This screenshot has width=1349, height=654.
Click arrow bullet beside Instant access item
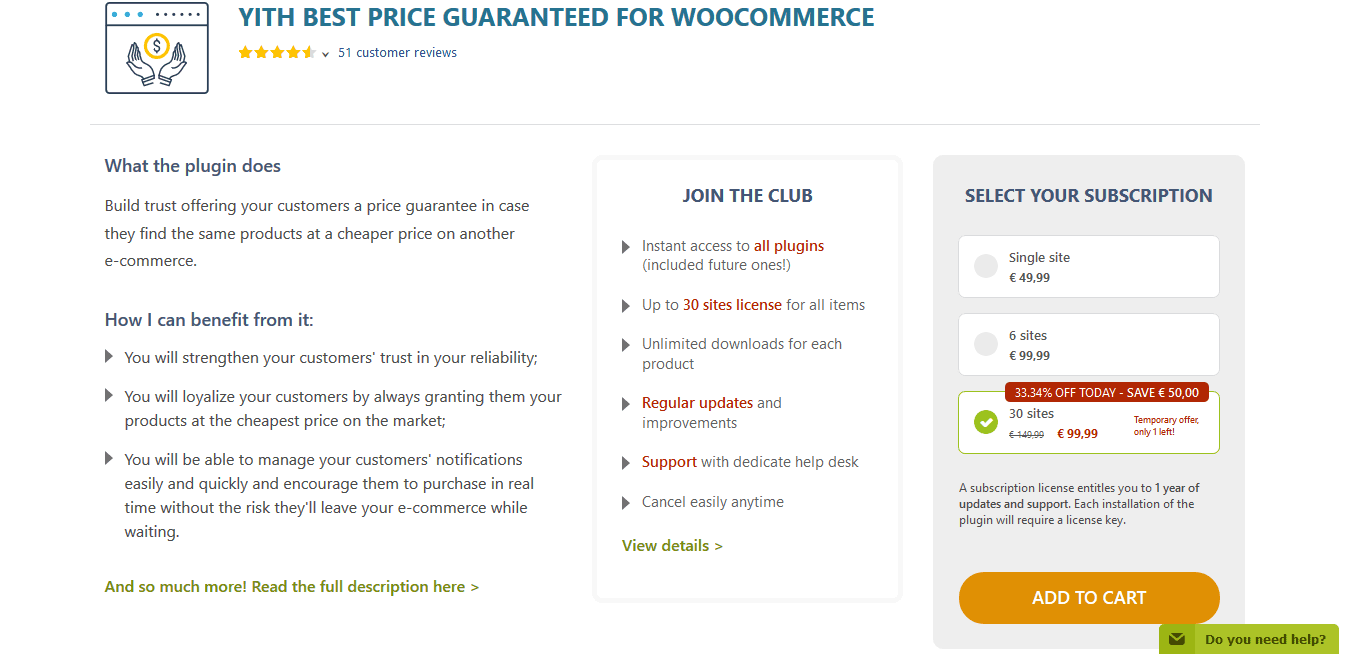tap(626, 246)
